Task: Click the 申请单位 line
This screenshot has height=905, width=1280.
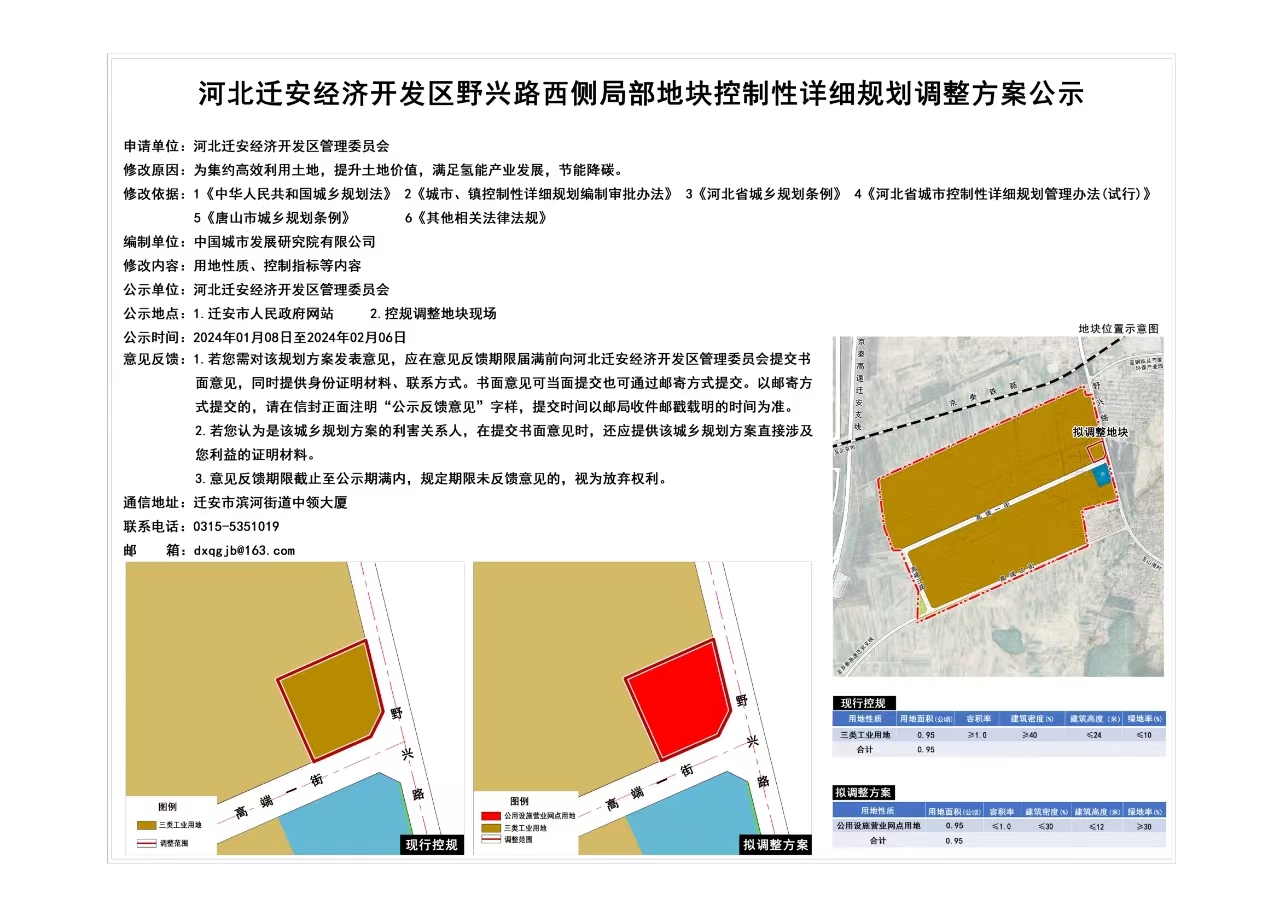Action: pyautogui.click(x=256, y=145)
